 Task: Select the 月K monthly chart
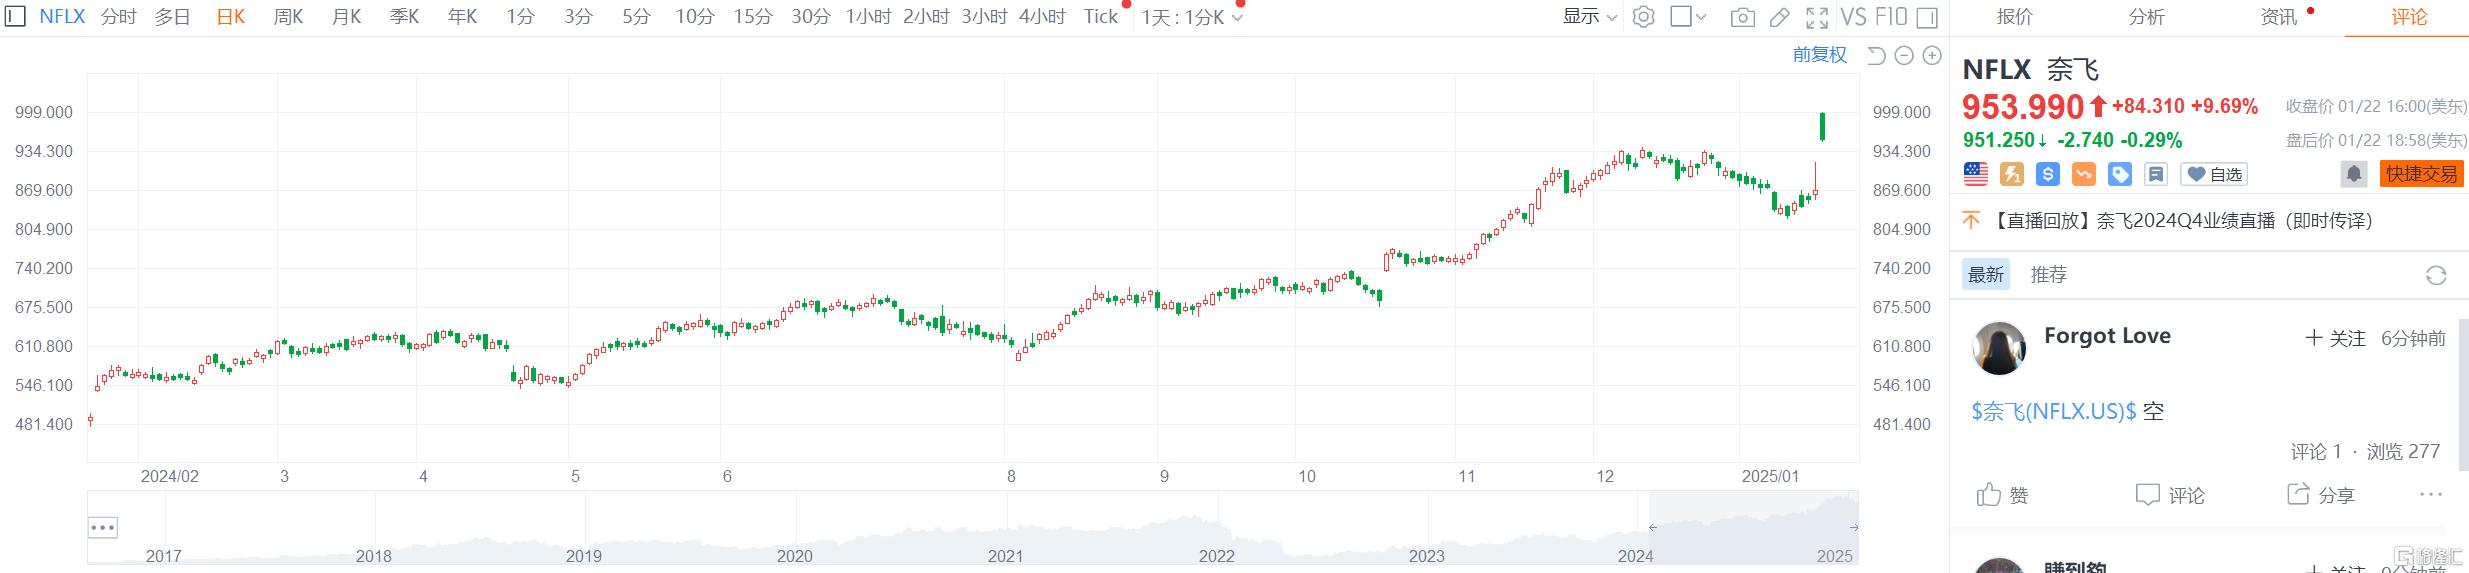(346, 17)
